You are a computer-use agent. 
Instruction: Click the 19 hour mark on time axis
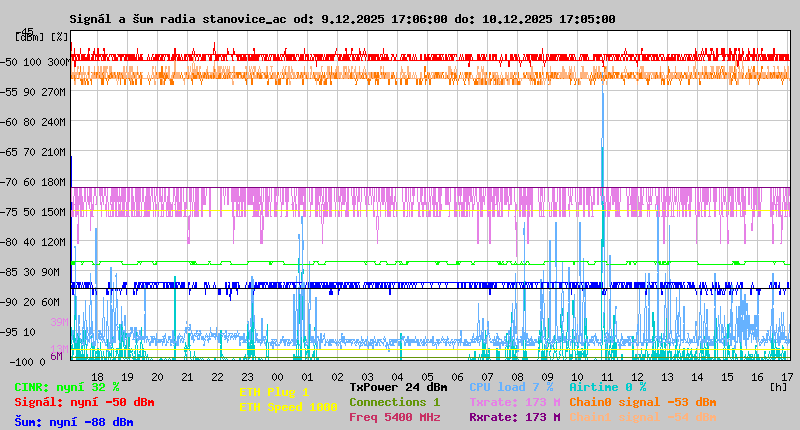click(x=127, y=376)
